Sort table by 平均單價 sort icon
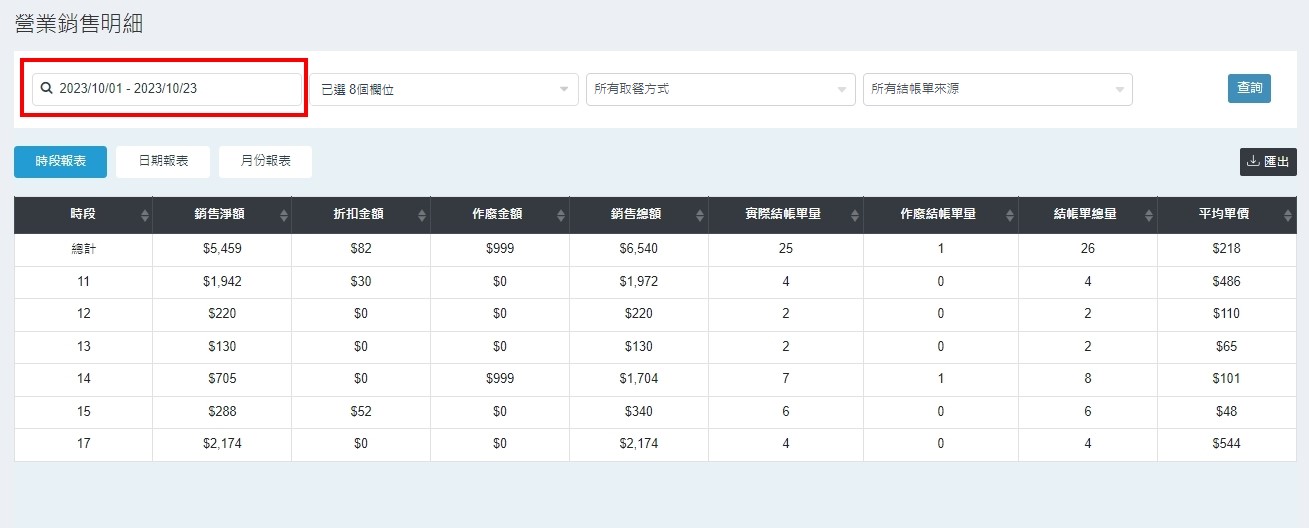The width and height of the screenshot is (1309, 528). tap(1287, 215)
